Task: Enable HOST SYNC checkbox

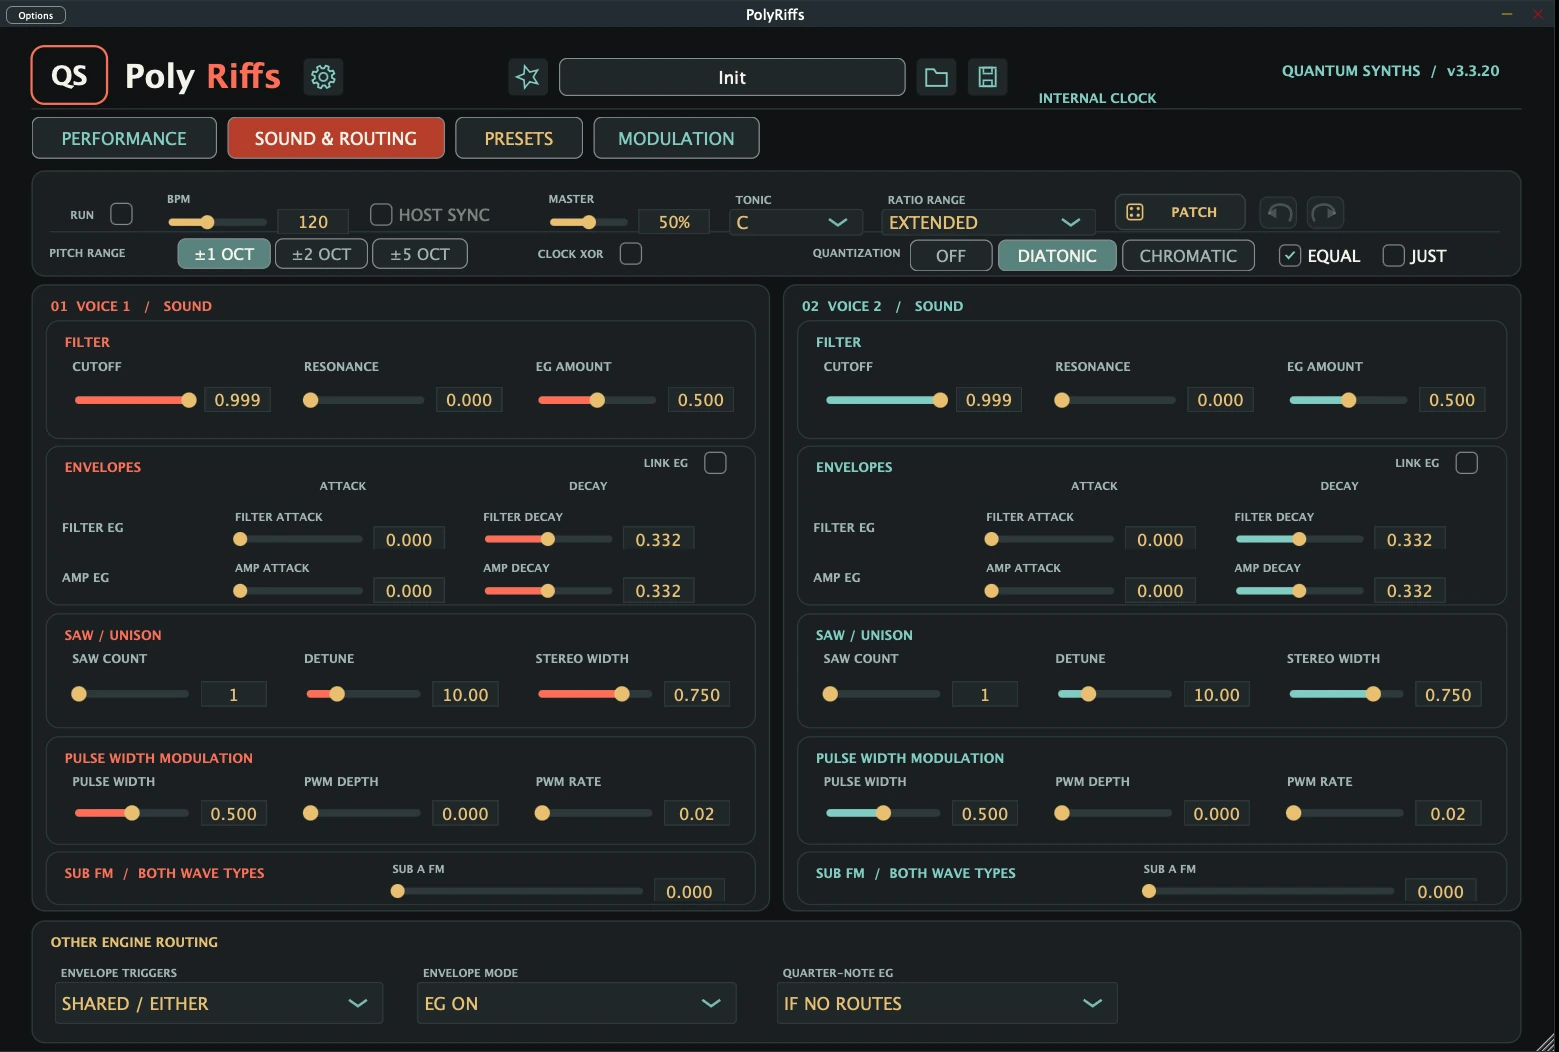Action: (381, 214)
